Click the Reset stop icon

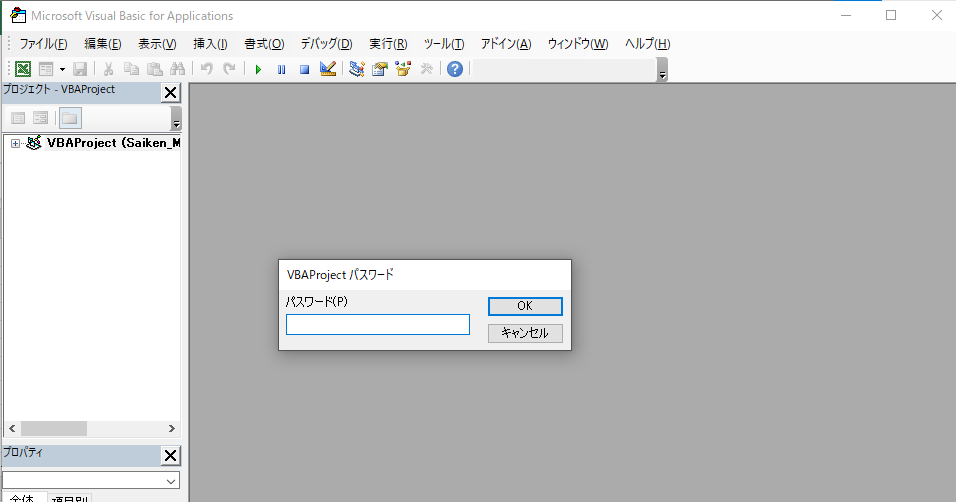coord(304,70)
